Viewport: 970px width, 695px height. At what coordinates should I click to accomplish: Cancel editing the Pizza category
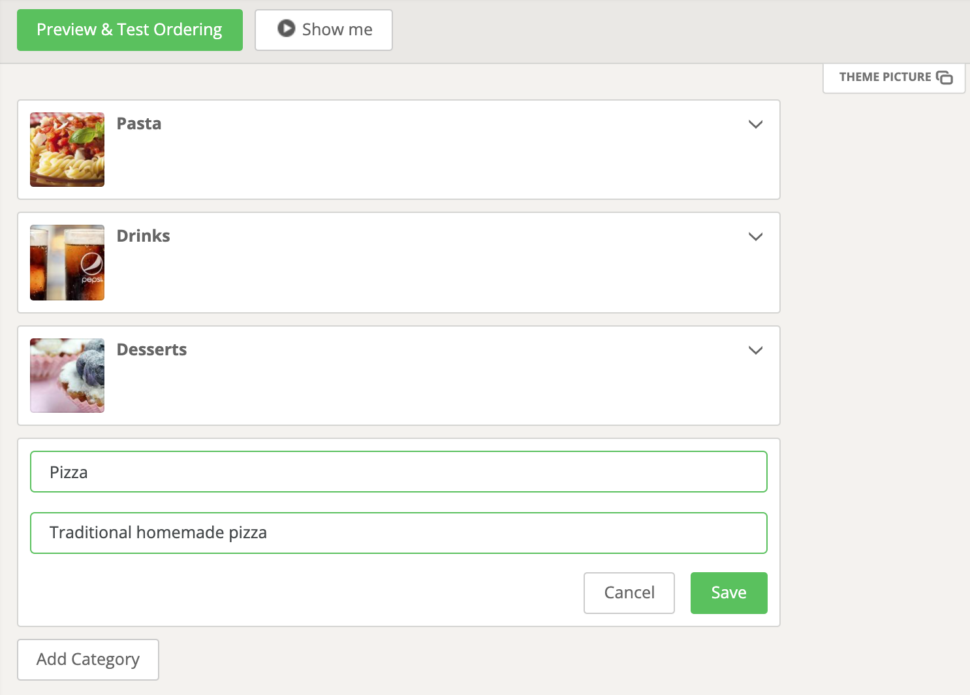(629, 592)
